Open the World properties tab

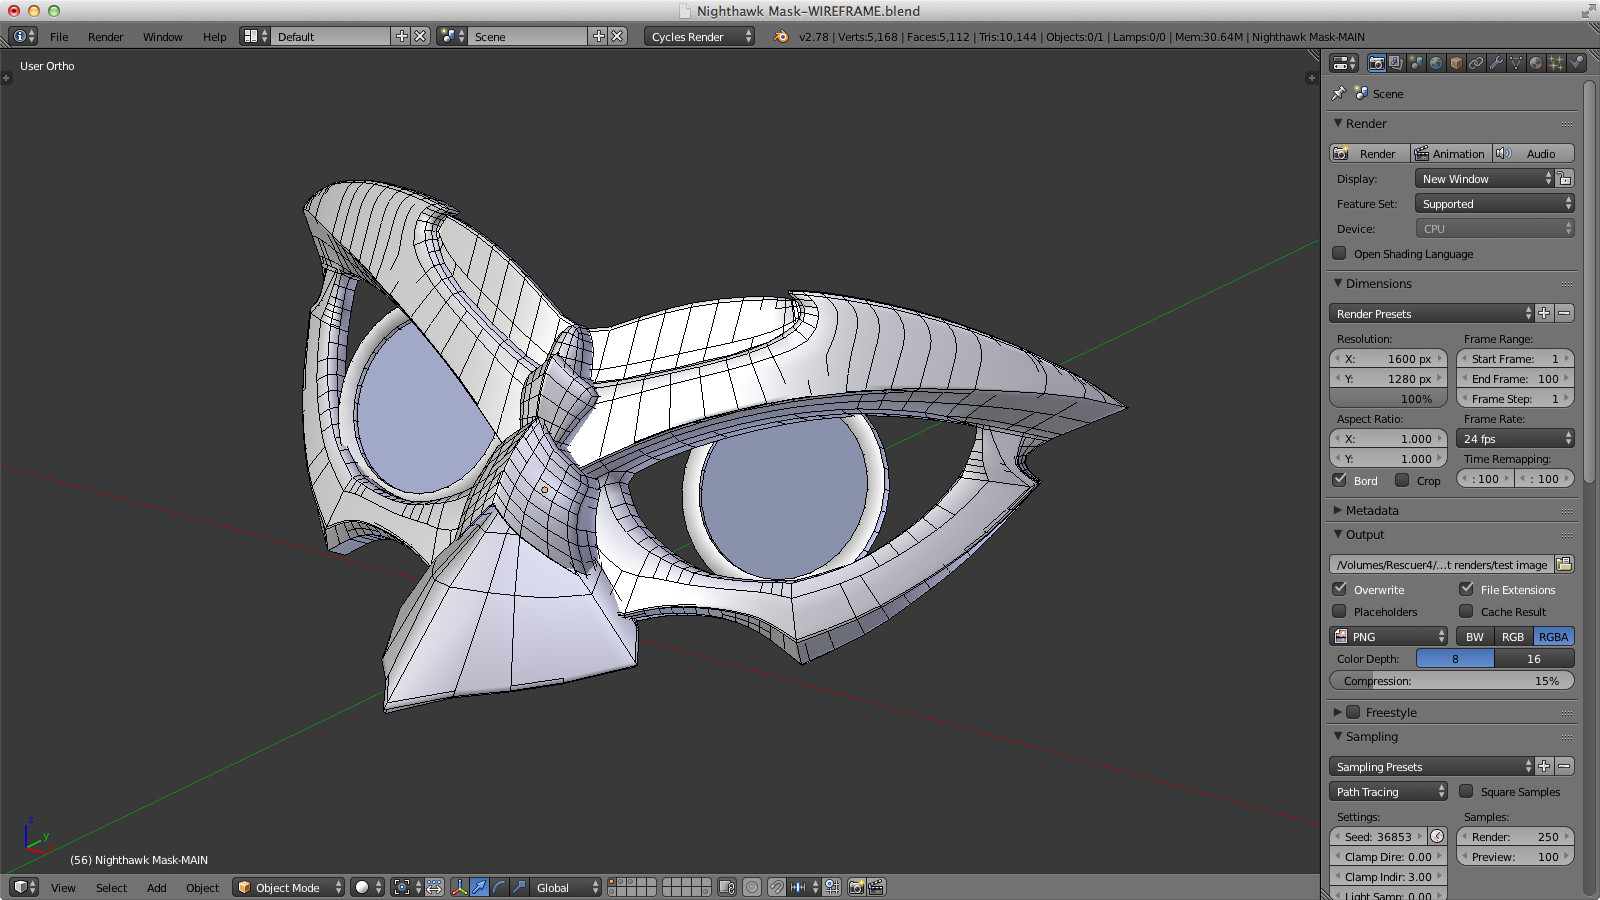coord(1436,63)
